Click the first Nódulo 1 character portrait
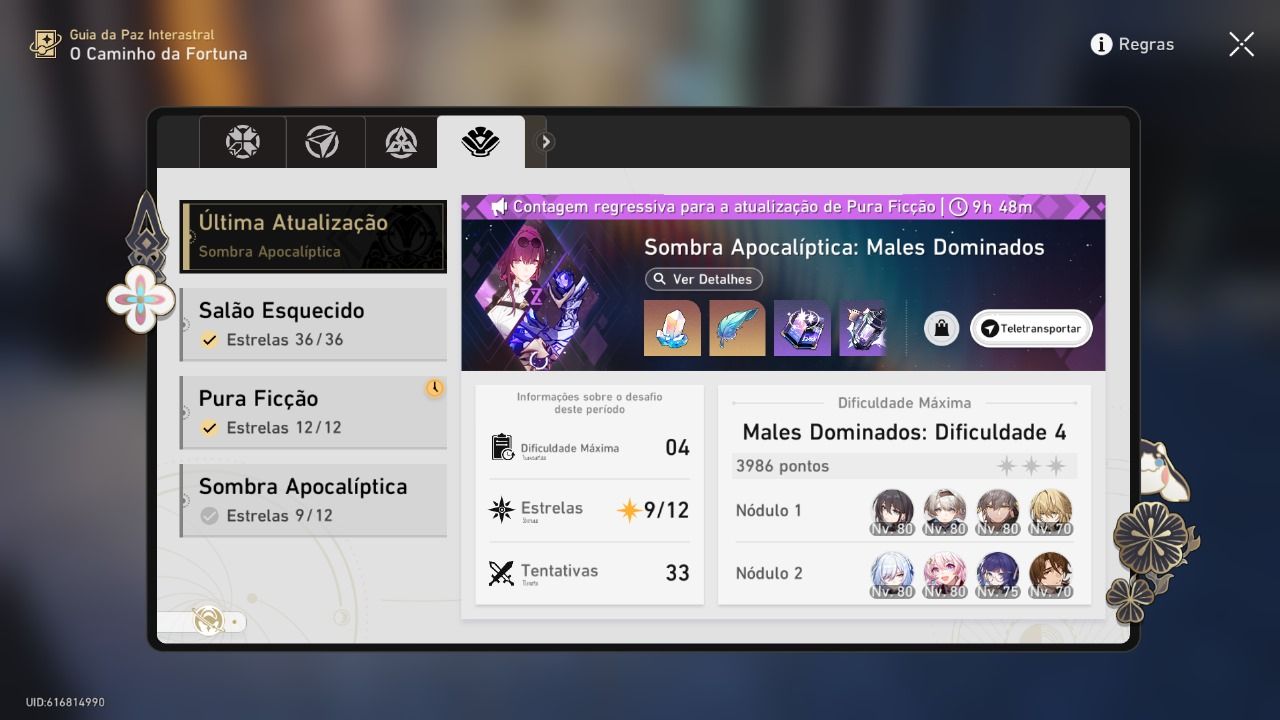This screenshot has height=720, width=1280. tap(892, 511)
